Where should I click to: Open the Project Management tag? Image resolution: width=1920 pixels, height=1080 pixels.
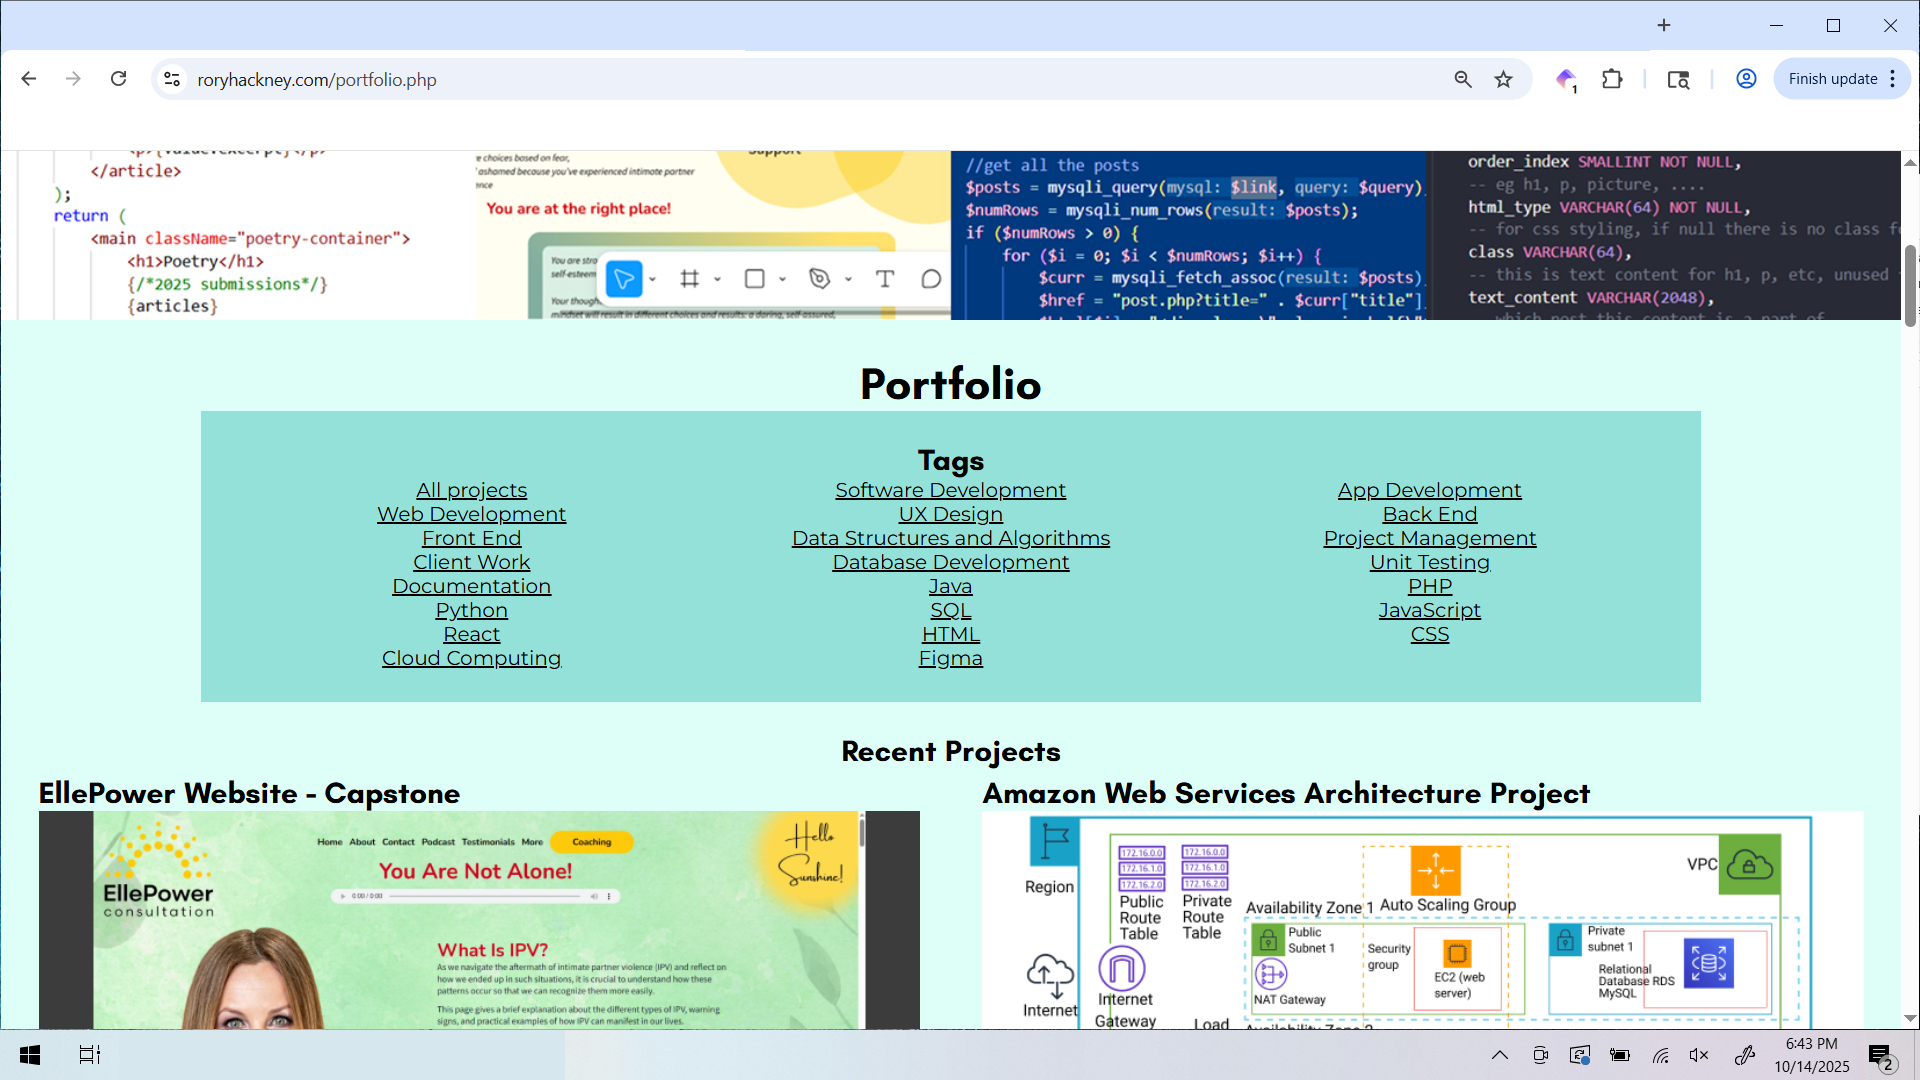tap(1429, 538)
